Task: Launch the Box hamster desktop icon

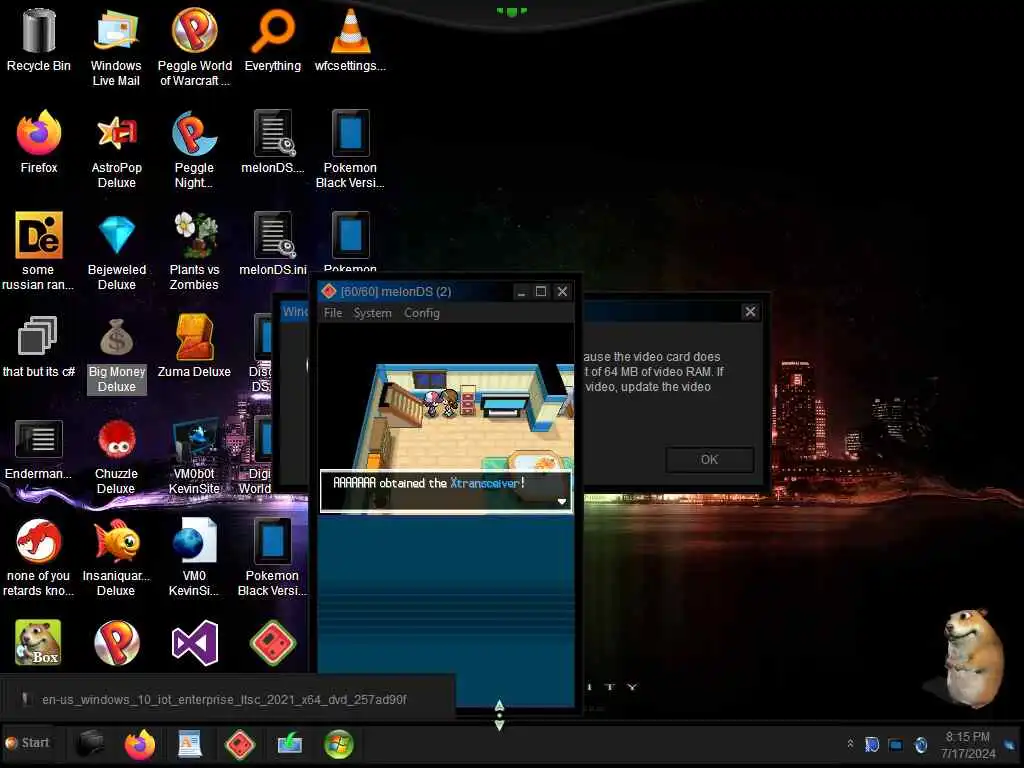Action: (38, 643)
